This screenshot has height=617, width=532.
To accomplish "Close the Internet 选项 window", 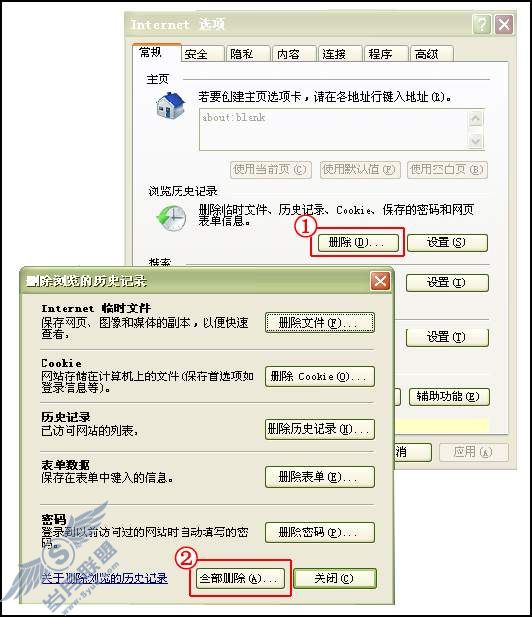I will (504, 25).
